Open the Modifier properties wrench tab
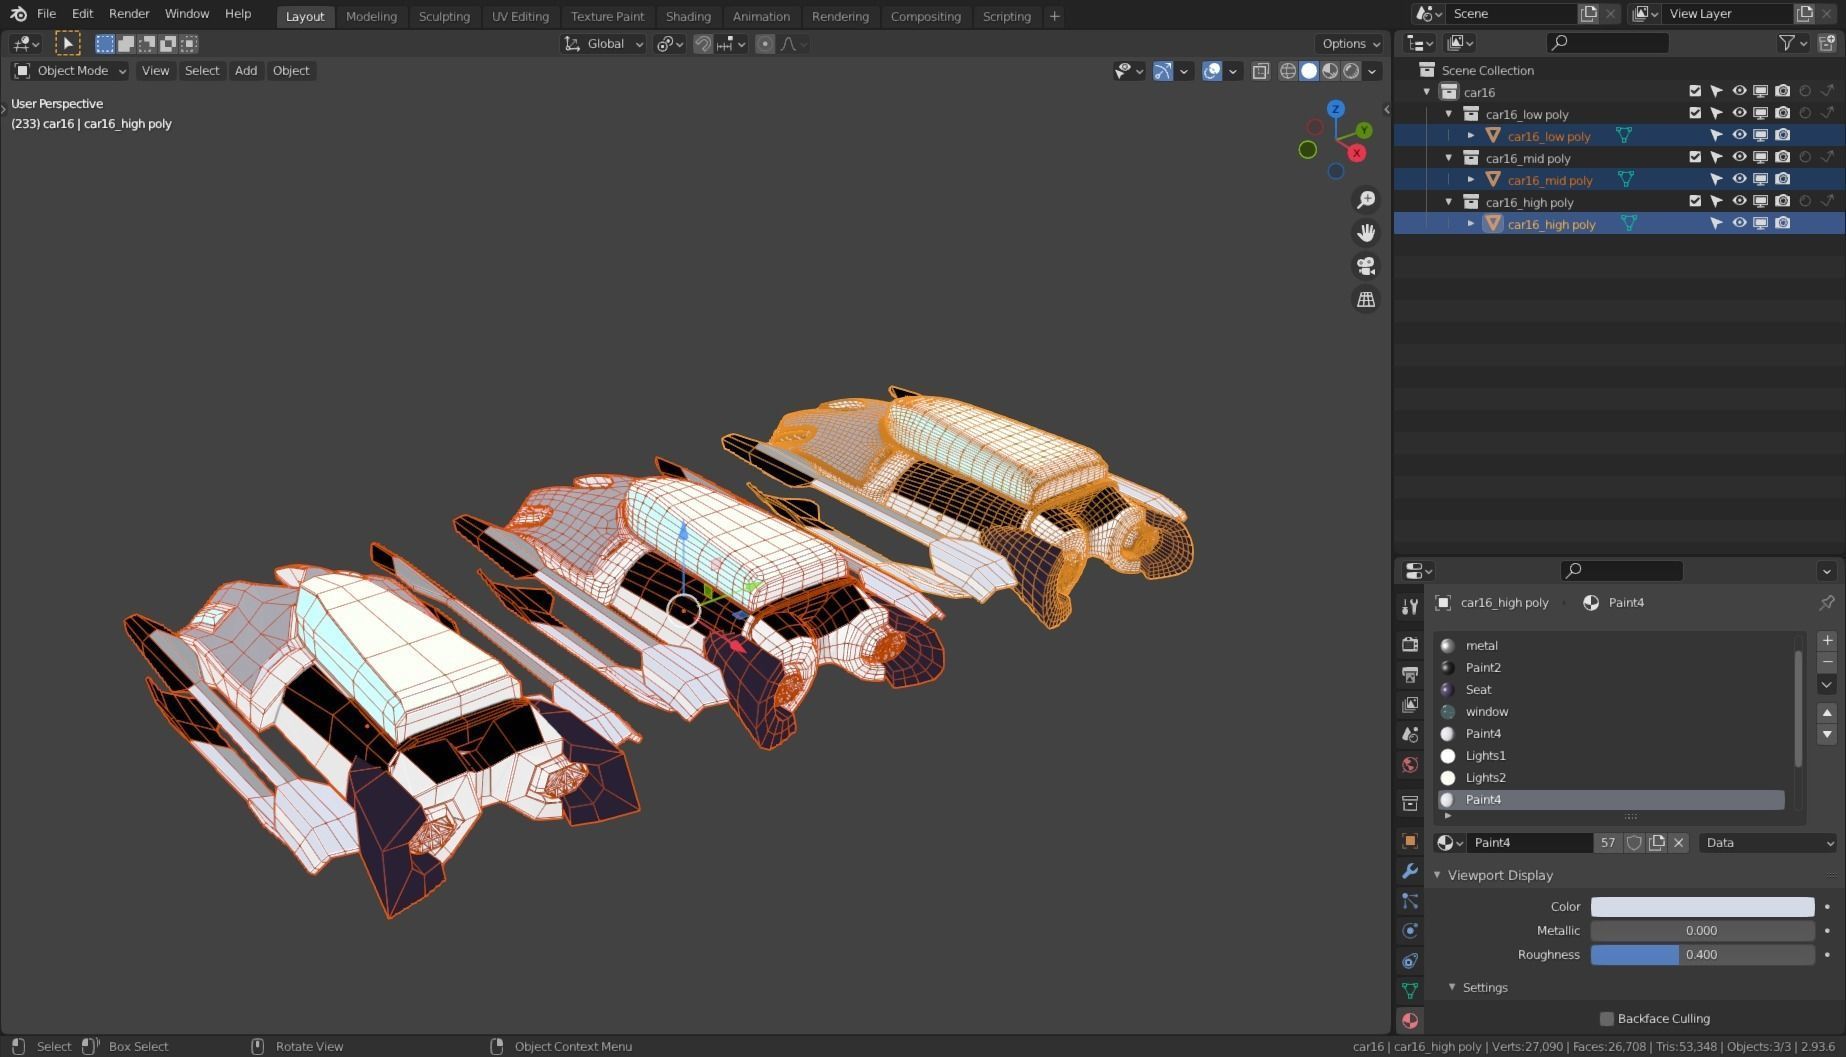The image size is (1846, 1057). [x=1410, y=871]
